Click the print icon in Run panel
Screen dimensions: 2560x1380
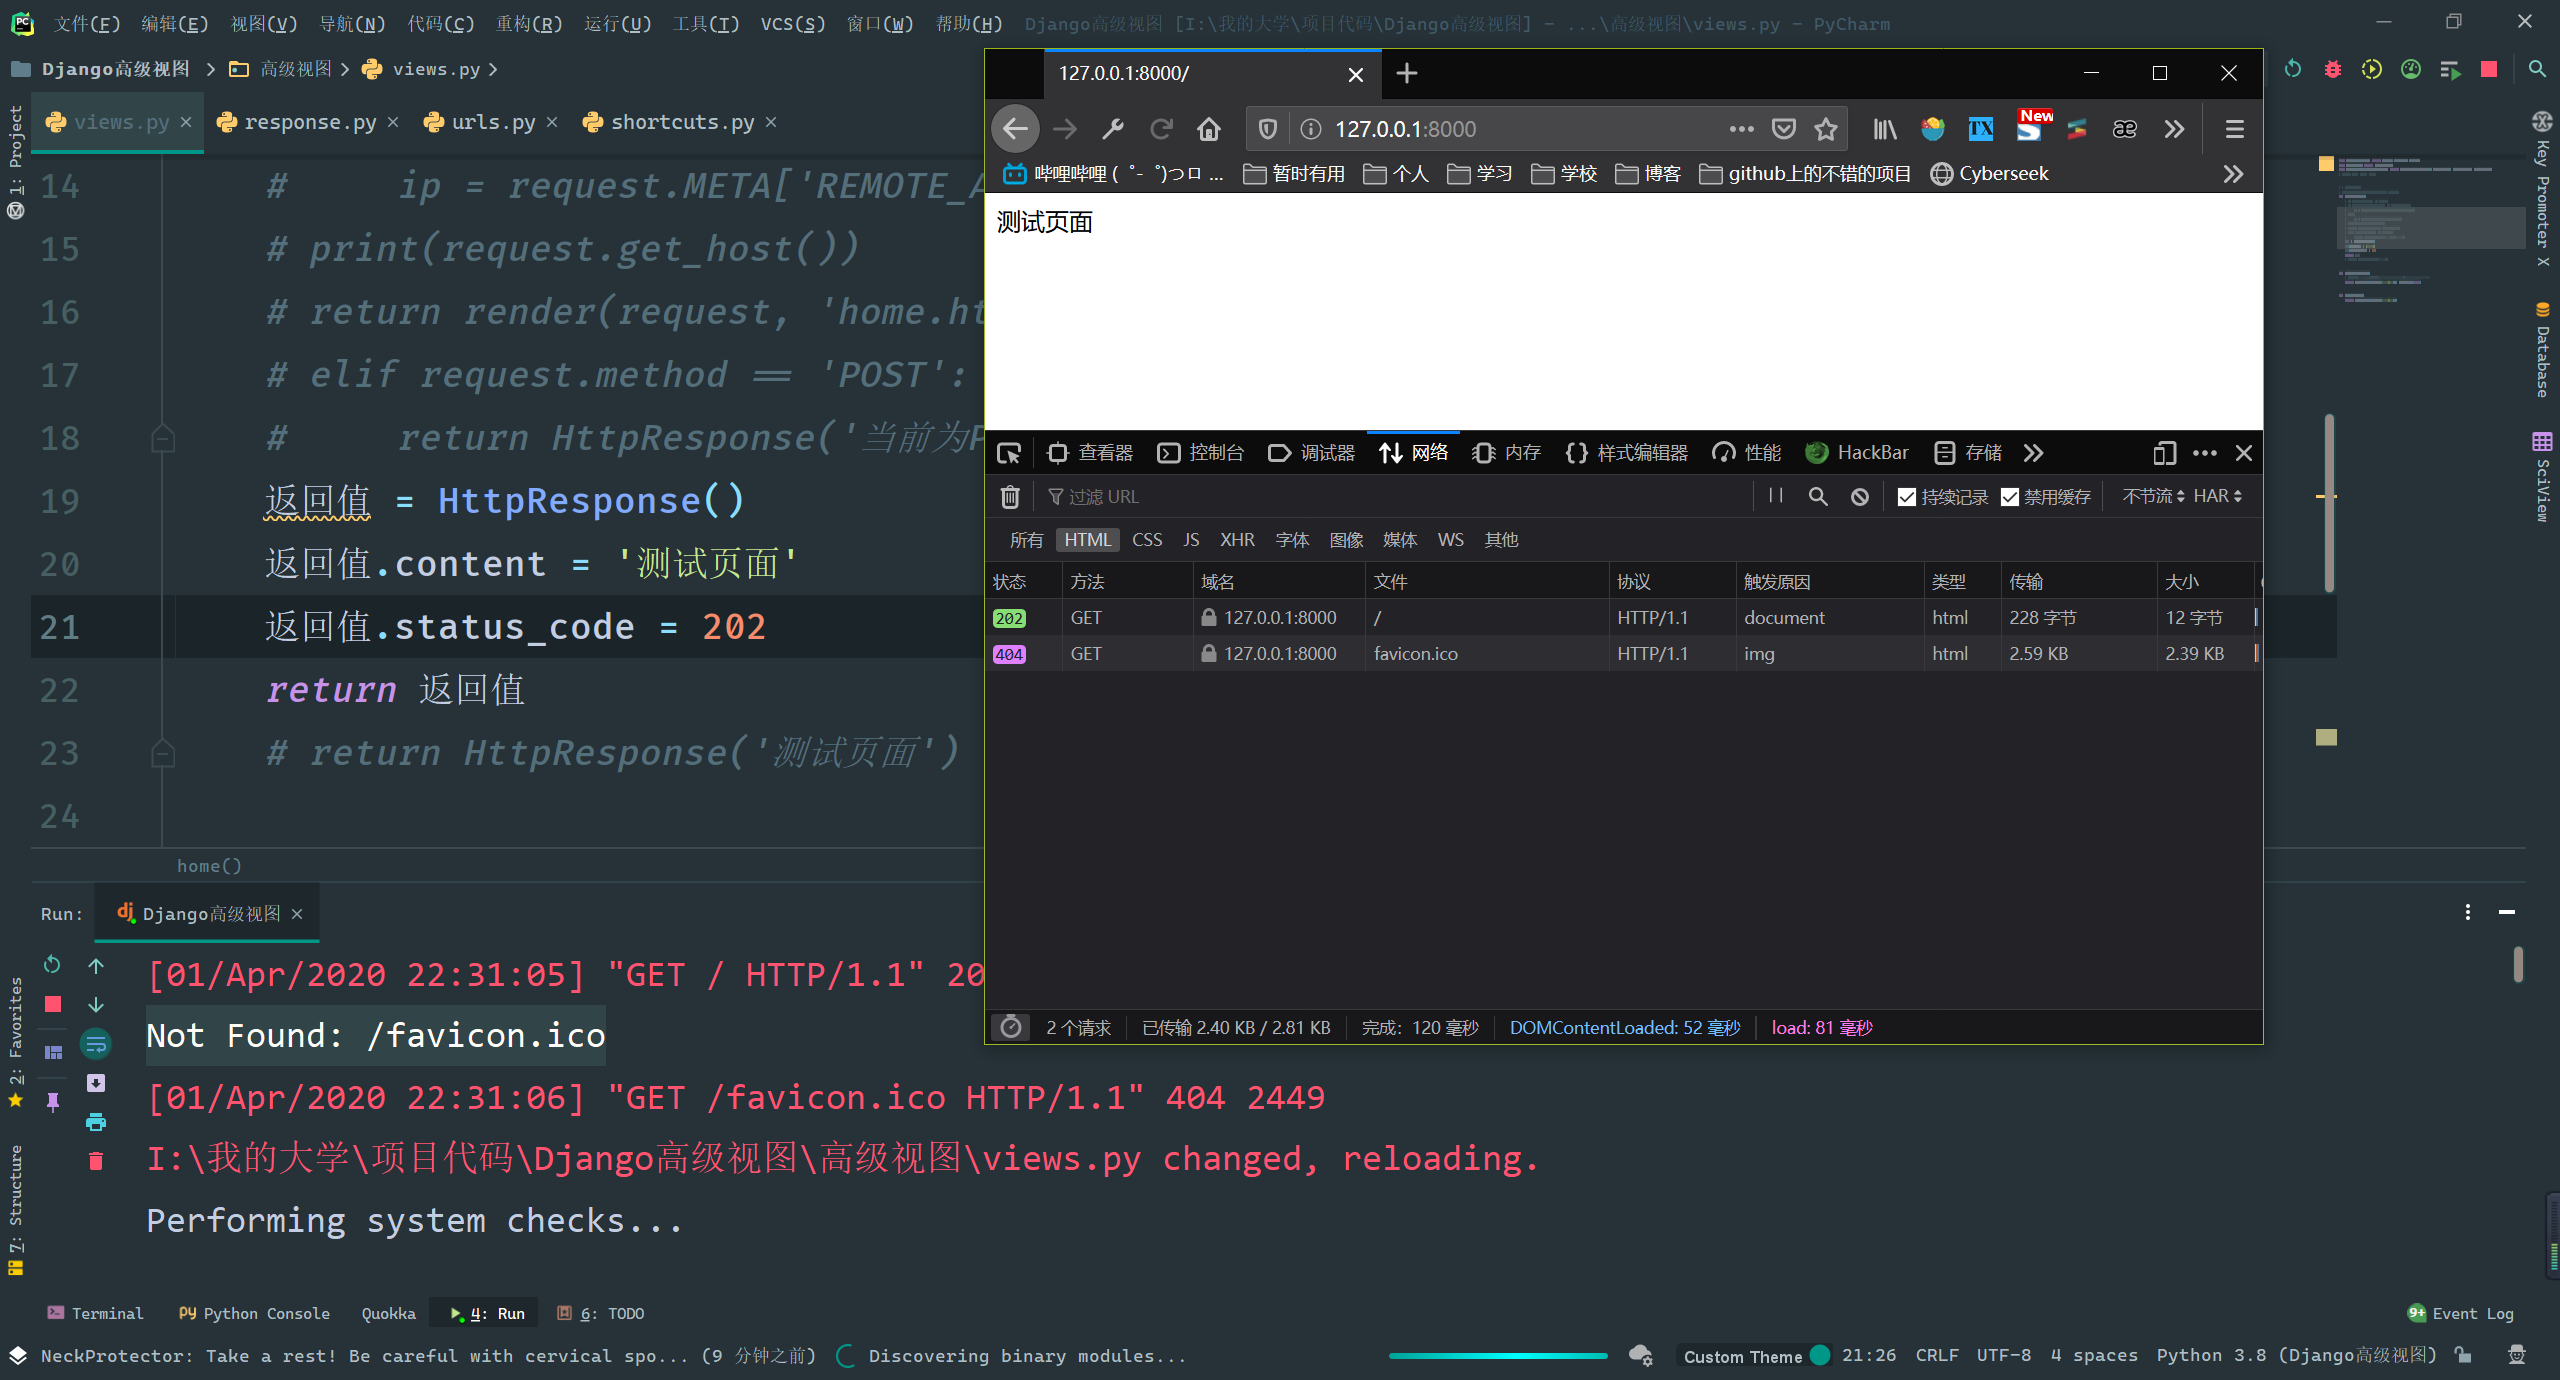[x=96, y=1122]
